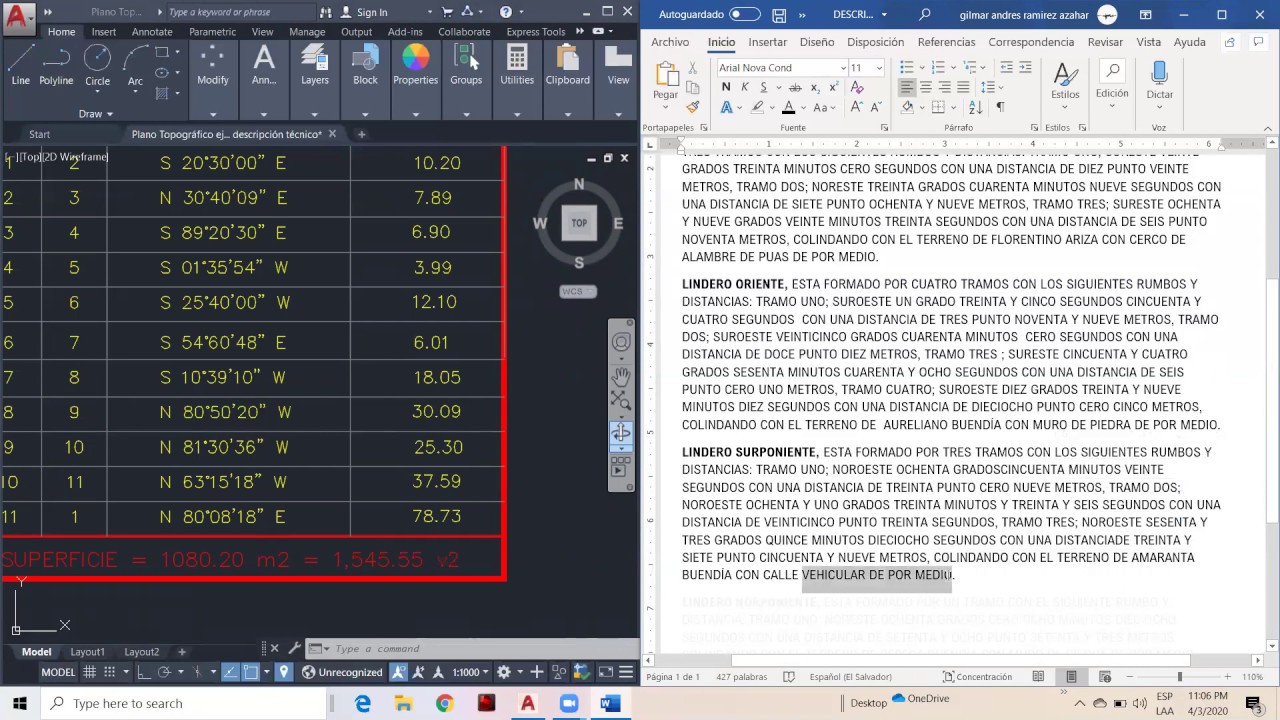1280x720 pixels.
Task: Select the Polyline tool
Action: (x=56, y=65)
